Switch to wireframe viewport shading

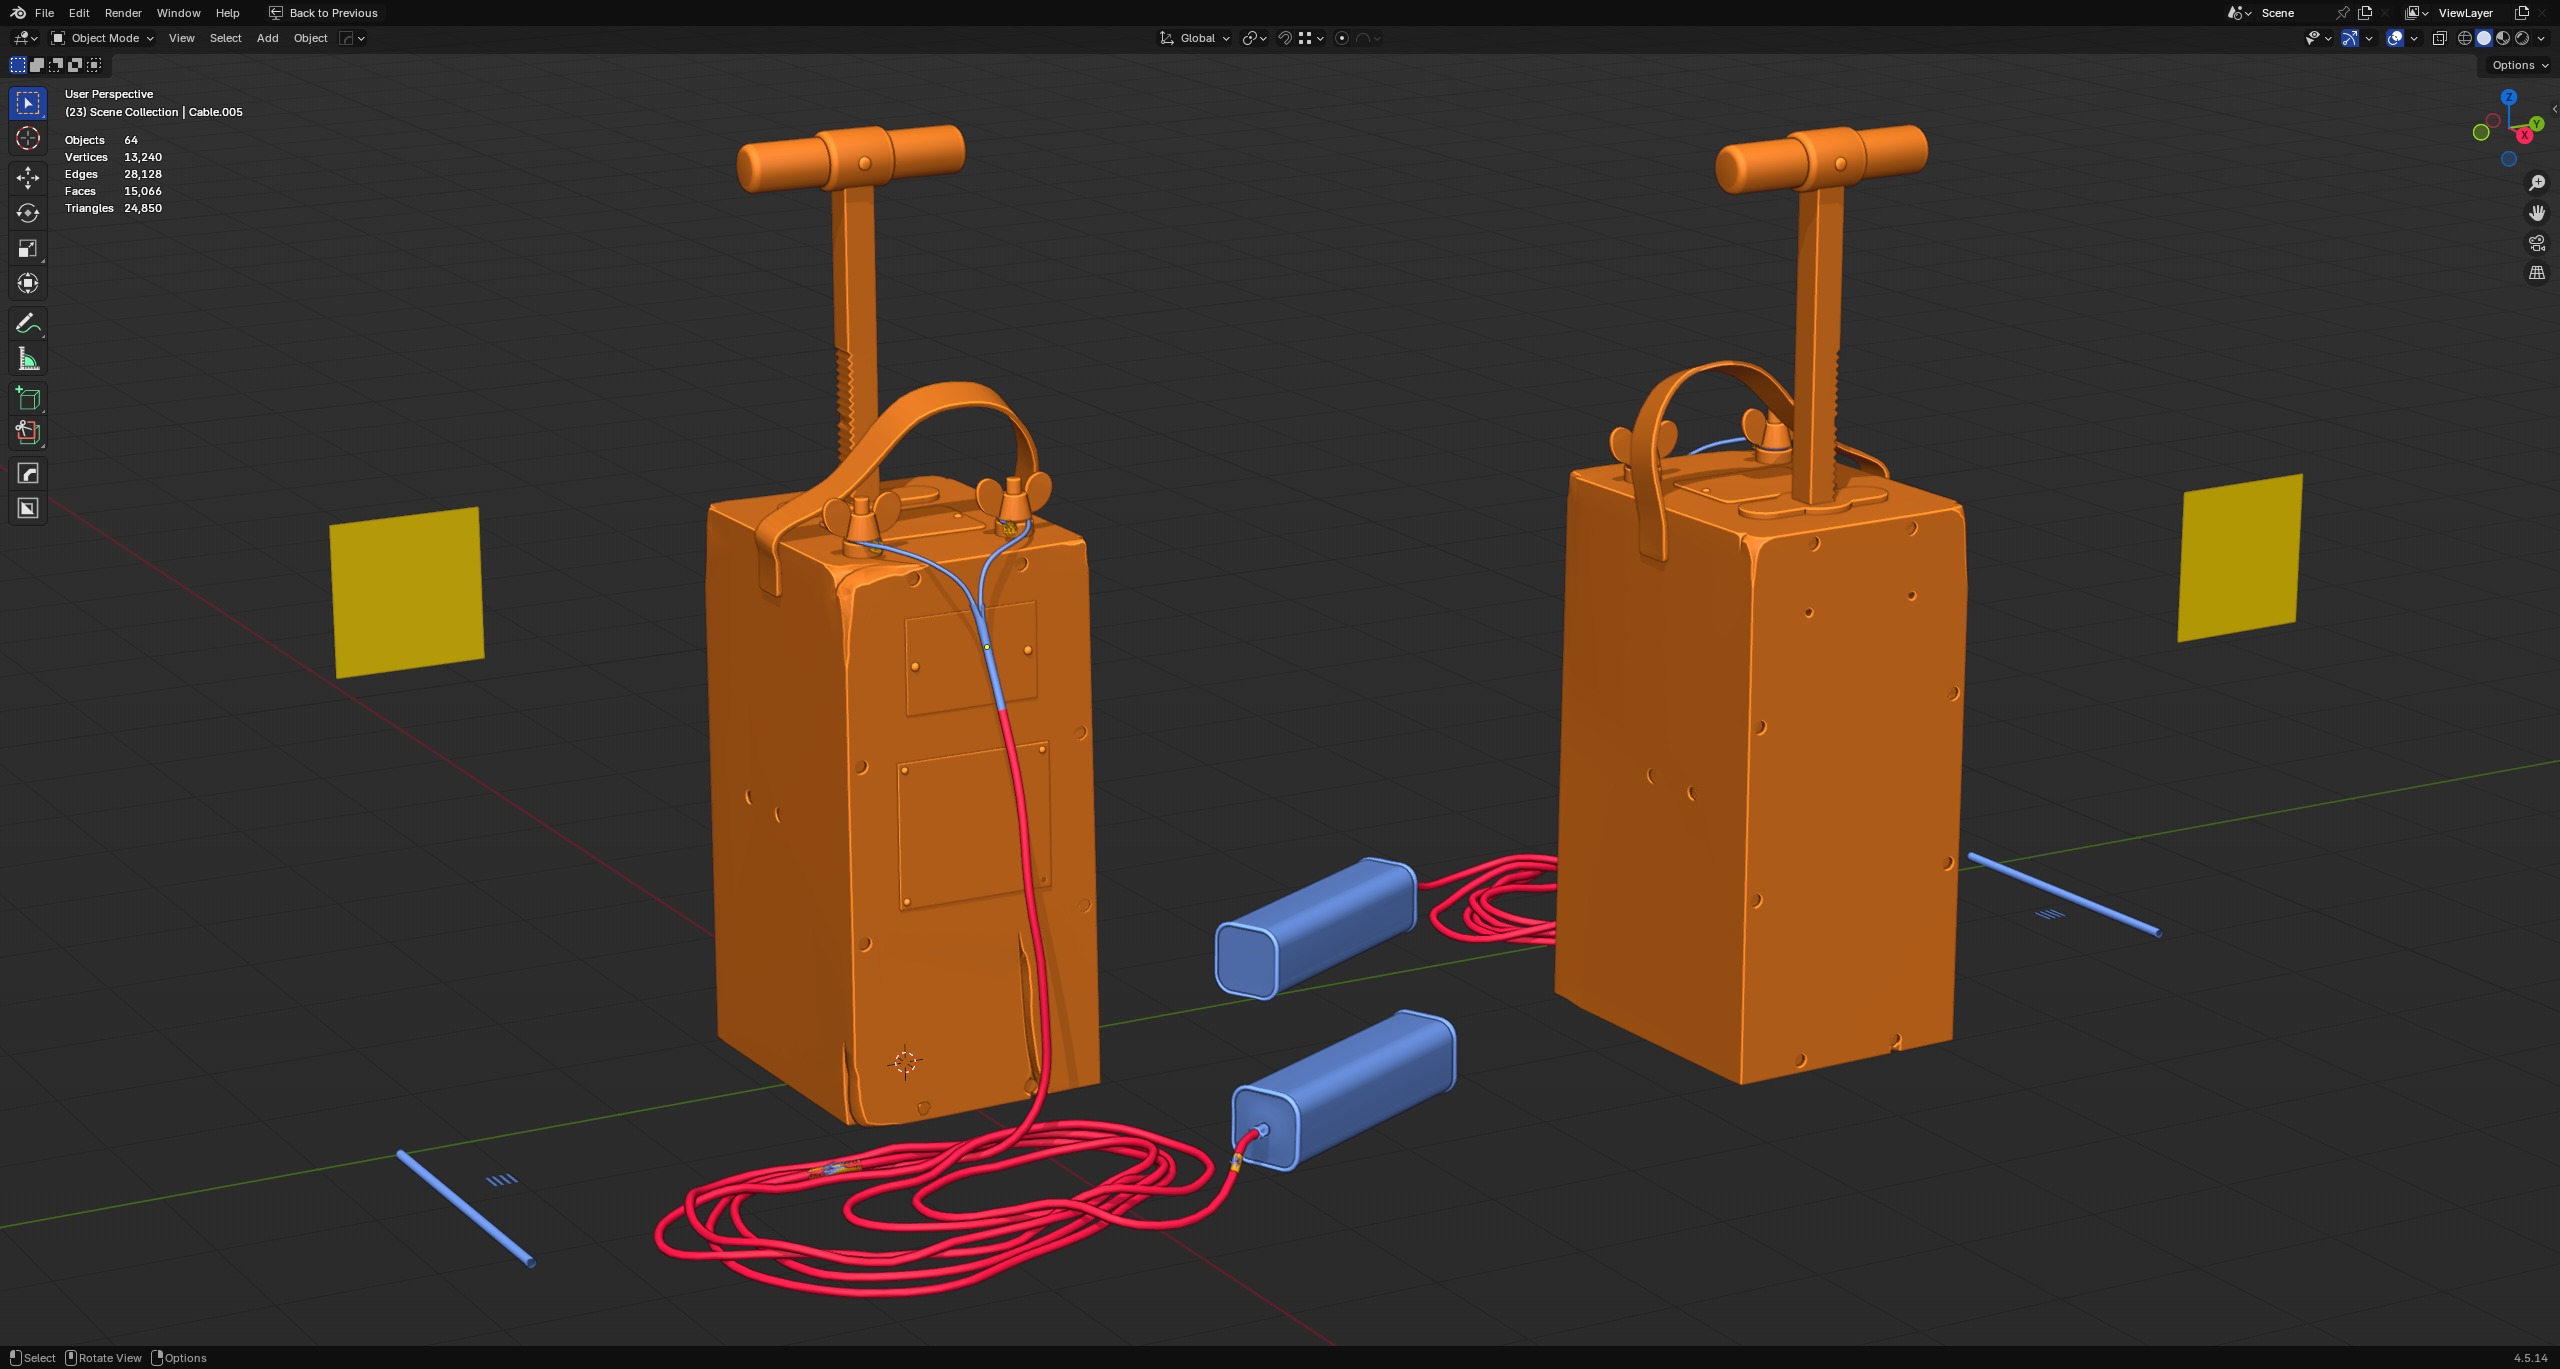pos(2465,38)
